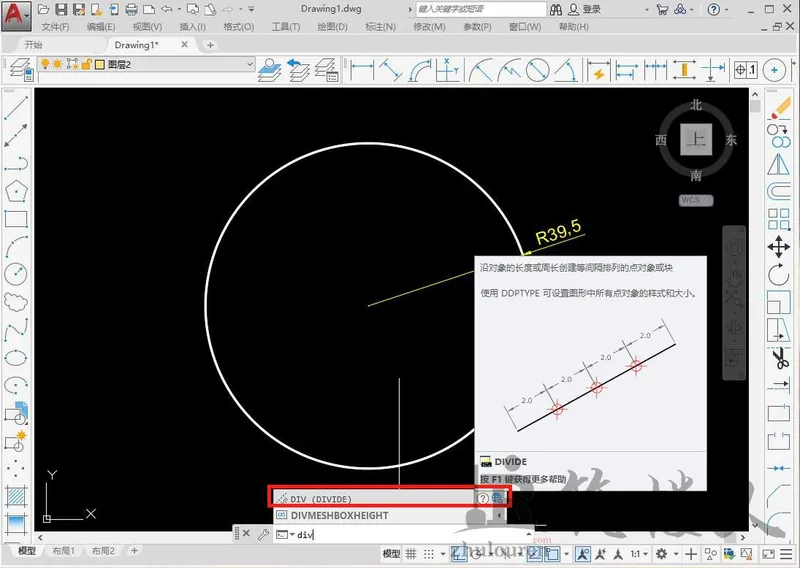Expand the Quick Access toolbar customize arrow
Image resolution: width=800 pixels, height=568 pixels.
tap(251, 9)
